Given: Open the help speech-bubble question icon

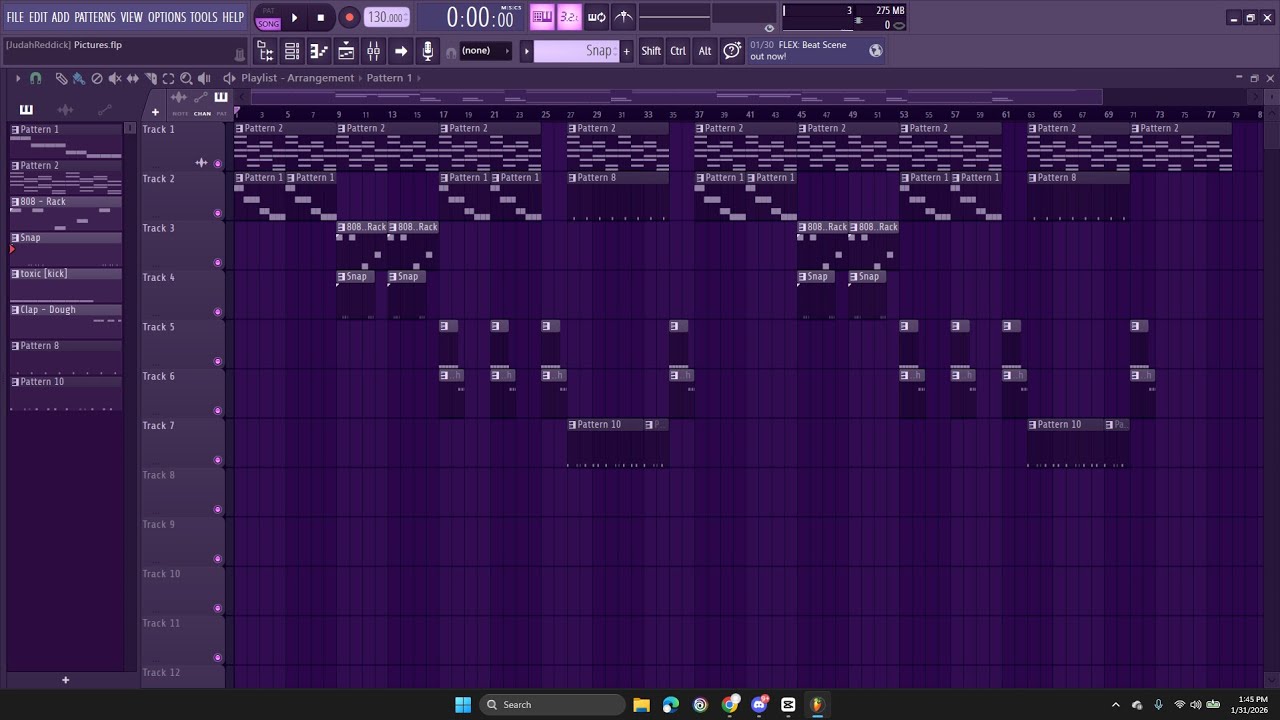Looking at the screenshot, I should 732,51.
